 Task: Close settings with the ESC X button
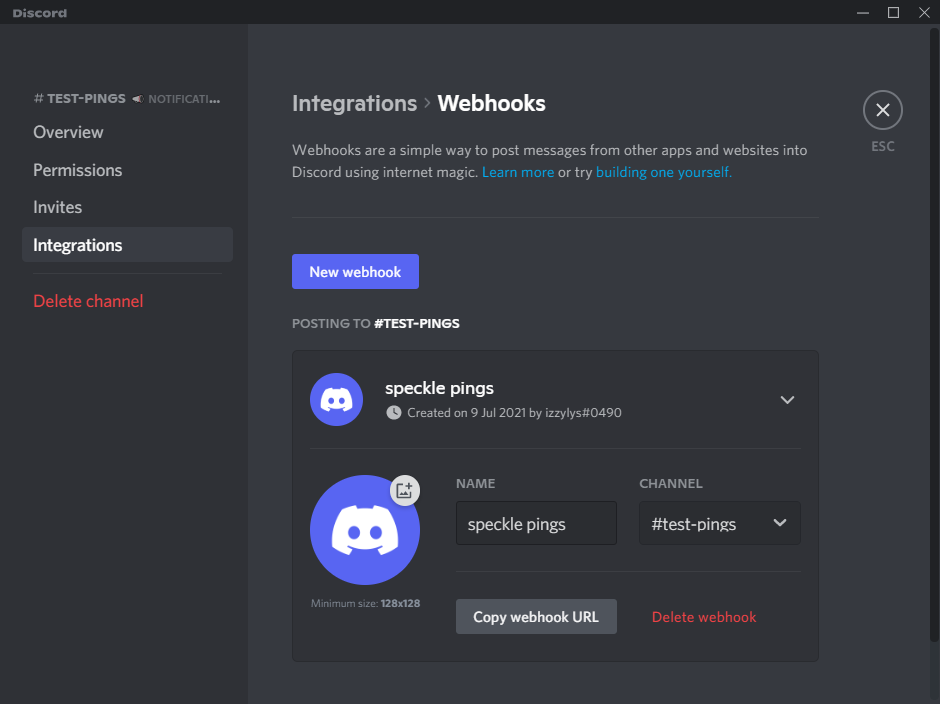click(882, 110)
